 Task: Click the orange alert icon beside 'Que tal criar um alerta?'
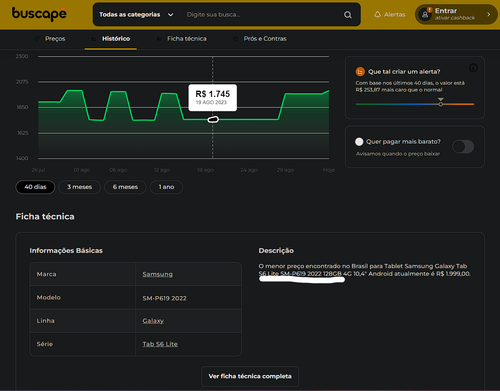[360, 71]
